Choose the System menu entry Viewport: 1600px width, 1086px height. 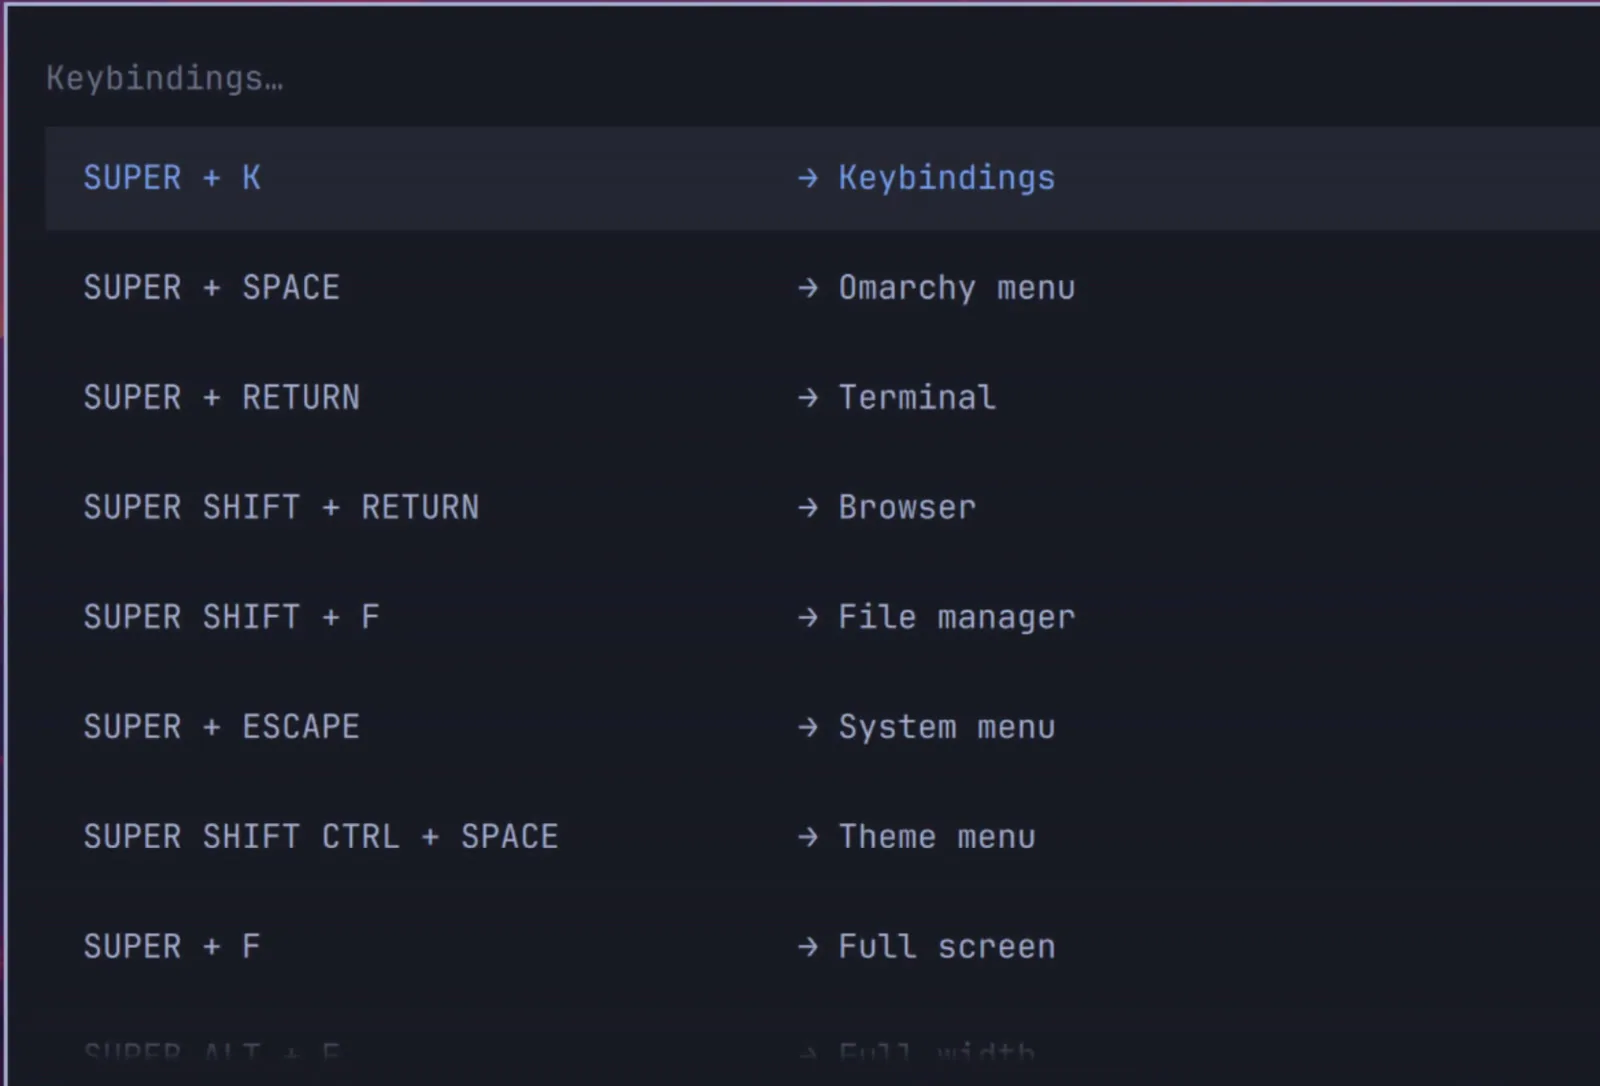click(822, 728)
